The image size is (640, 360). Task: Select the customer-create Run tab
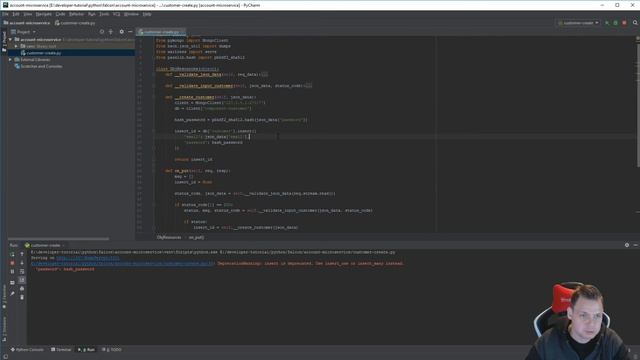coord(45,245)
